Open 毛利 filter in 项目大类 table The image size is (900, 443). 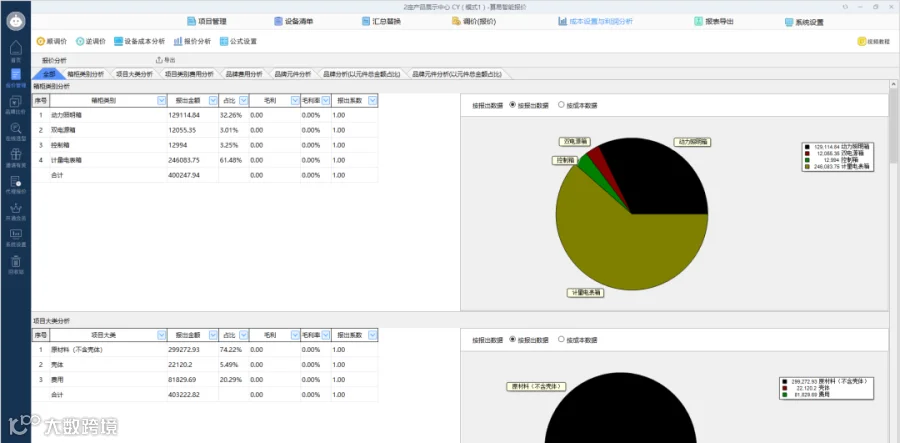[x=294, y=335]
